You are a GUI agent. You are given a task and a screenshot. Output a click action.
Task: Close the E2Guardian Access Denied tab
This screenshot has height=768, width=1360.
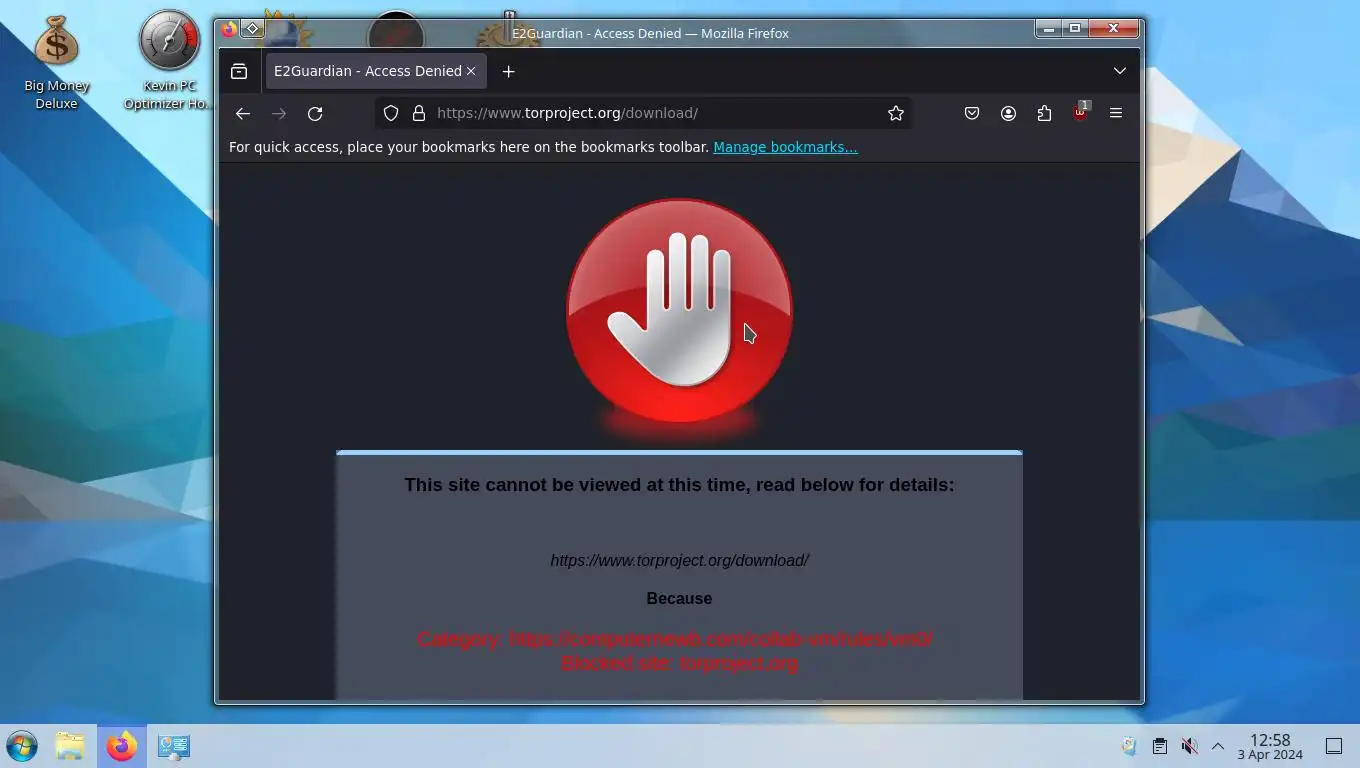click(471, 71)
